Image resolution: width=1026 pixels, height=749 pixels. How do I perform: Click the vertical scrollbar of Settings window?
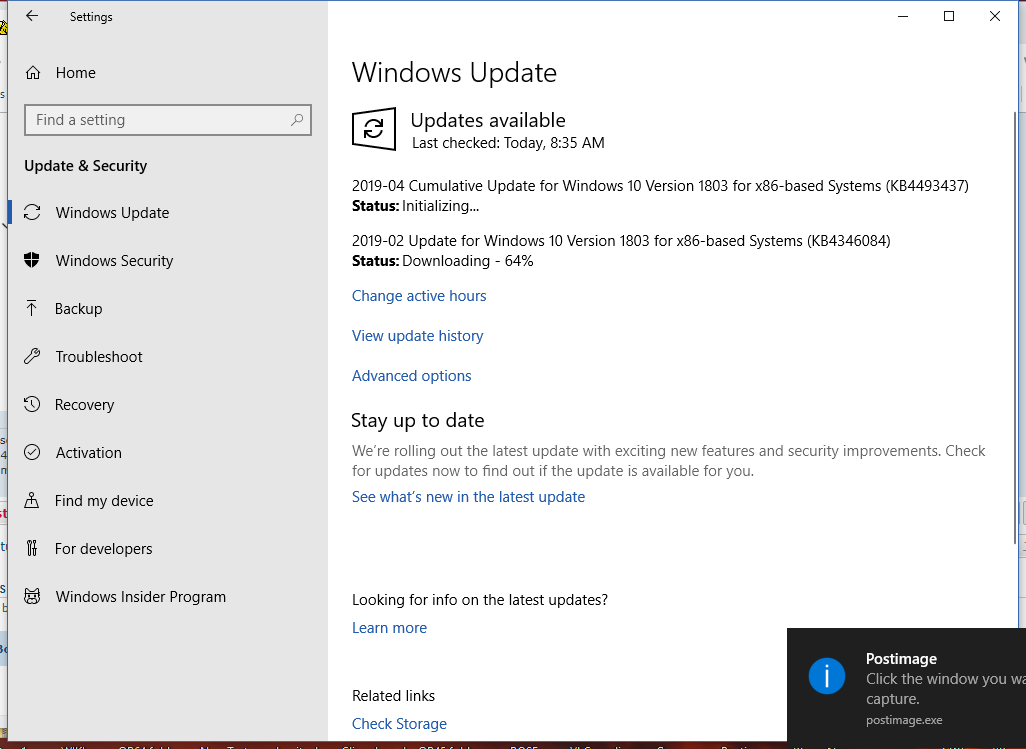coord(1016,327)
